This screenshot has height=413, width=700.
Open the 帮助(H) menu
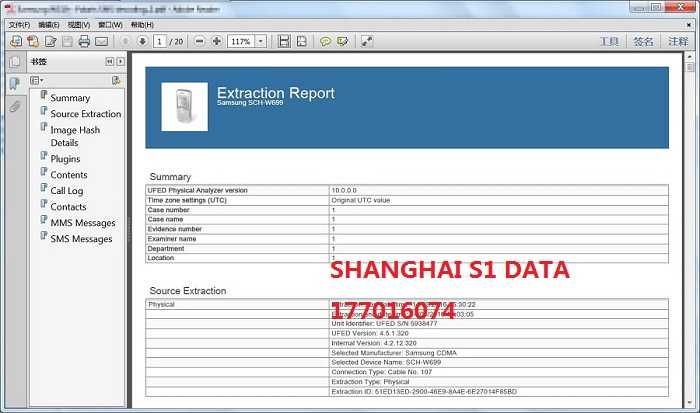coord(142,25)
